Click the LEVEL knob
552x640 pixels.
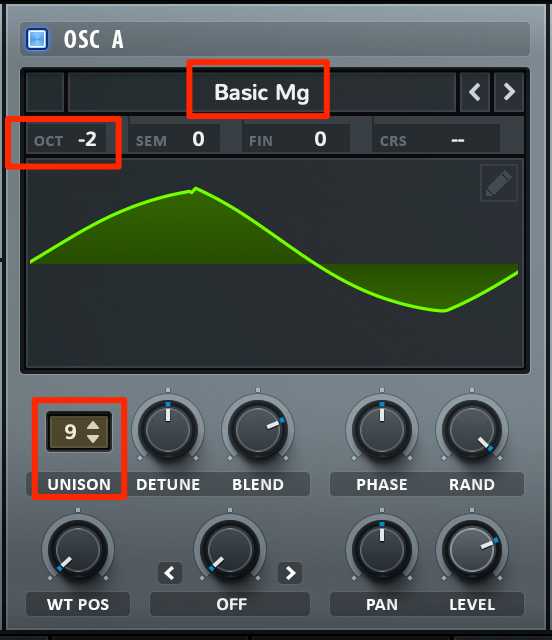click(x=472, y=550)
